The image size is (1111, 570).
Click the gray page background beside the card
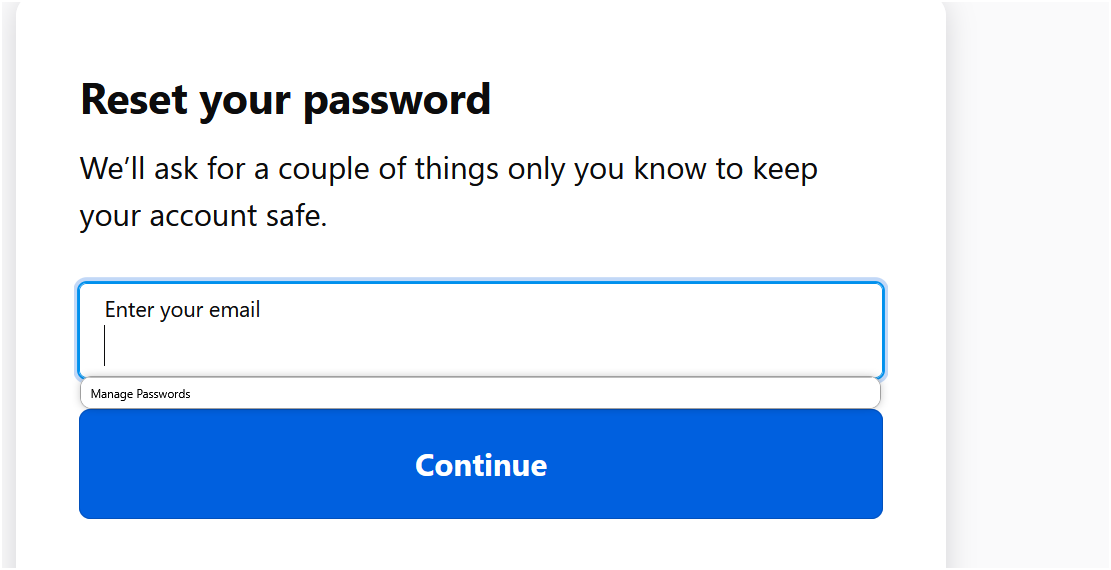1030,300
